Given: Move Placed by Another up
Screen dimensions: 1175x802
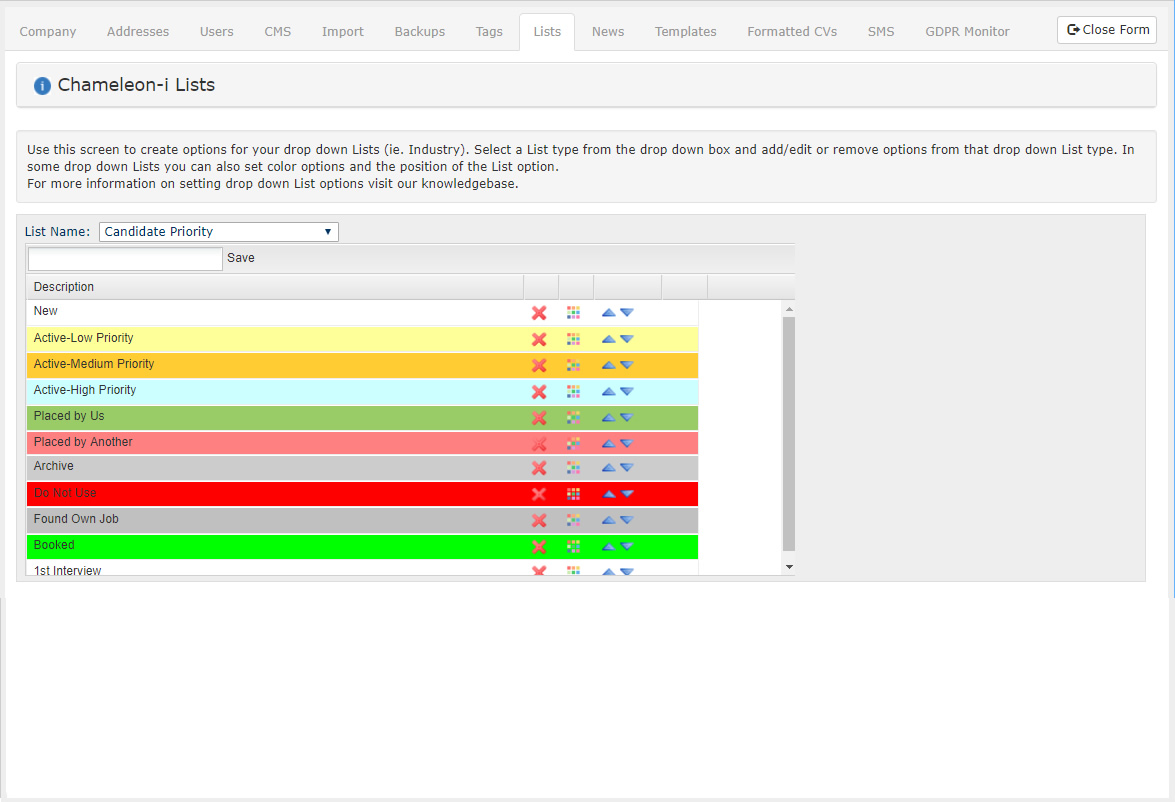Looking at the screenshot, I should pyautogui.click(x=608, y=444).
